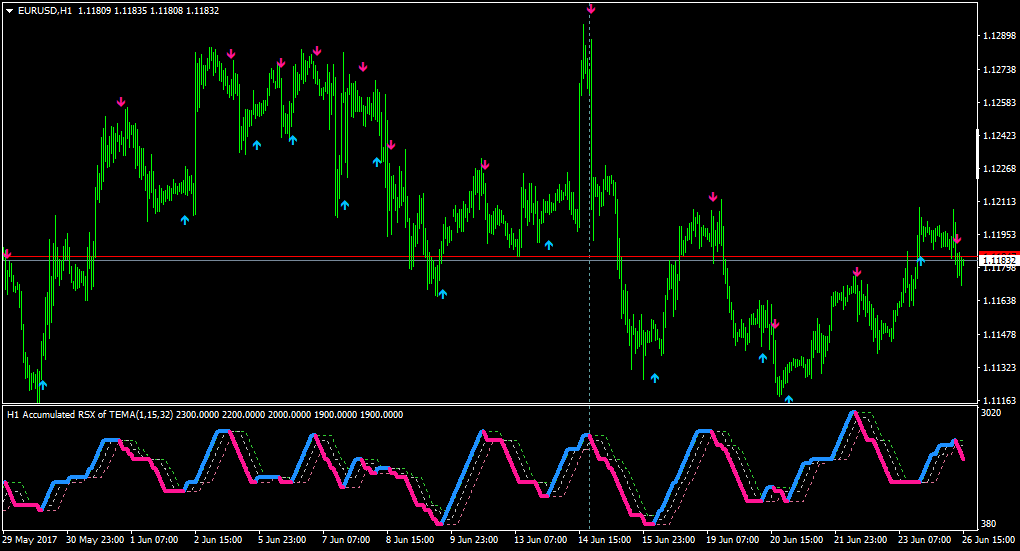Click indicator scale value 3020
This screenshot has height=551, width=1020.
(x=991, y=413)
